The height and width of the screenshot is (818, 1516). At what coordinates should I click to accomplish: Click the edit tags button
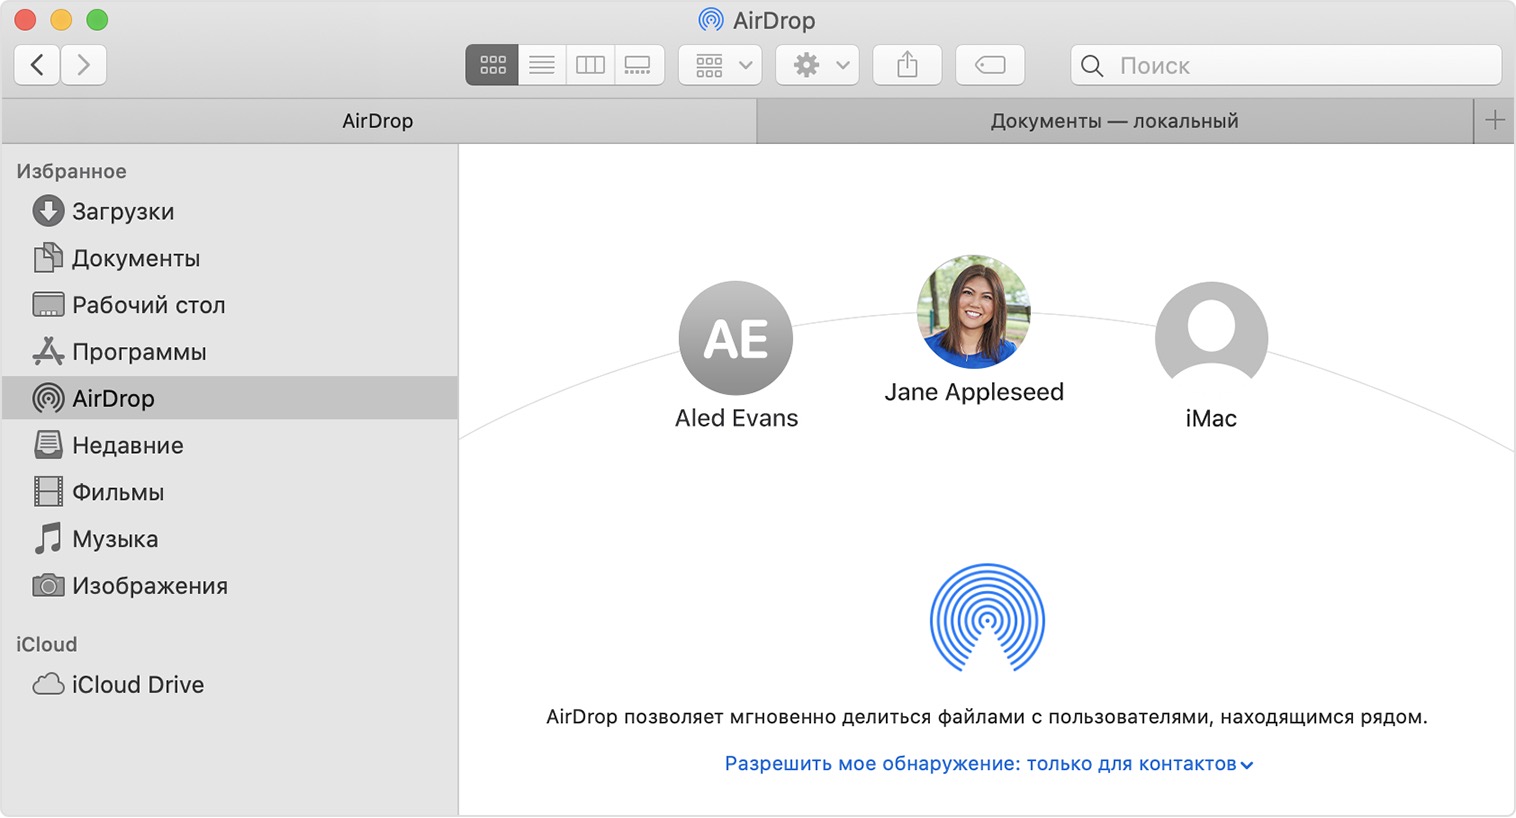pos(990,65)
